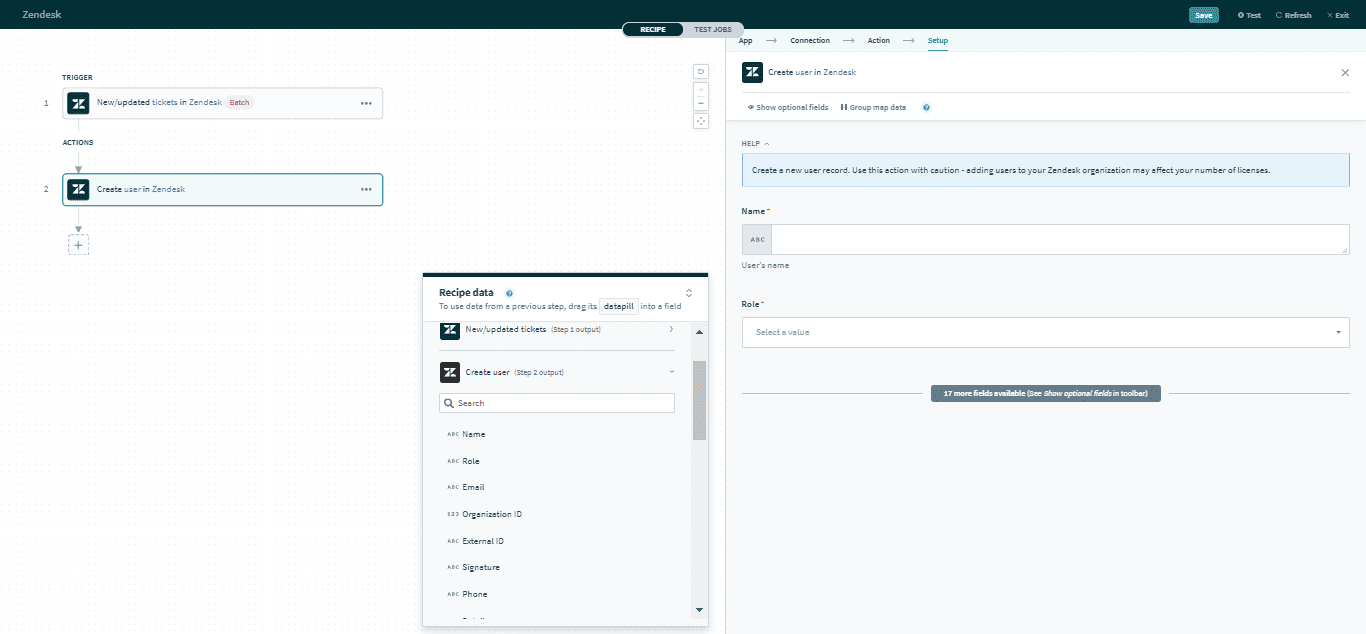The height and width of the screenshot is (634, 1366).
Task: Zoom in on the recipe canvas
Action: tap(700, 88)
